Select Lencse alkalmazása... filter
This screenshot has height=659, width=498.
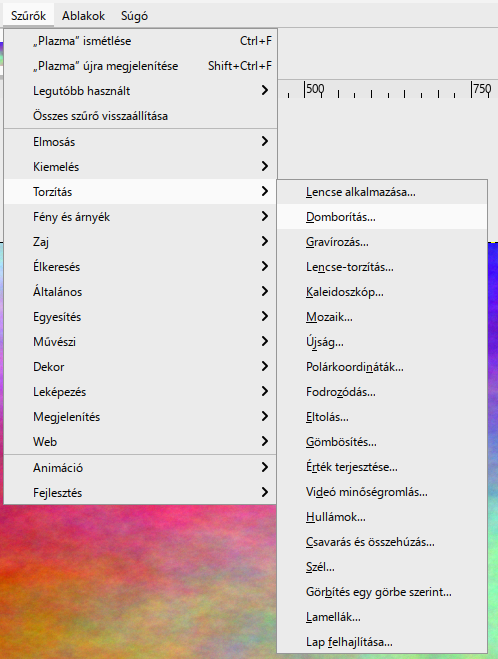382,192
